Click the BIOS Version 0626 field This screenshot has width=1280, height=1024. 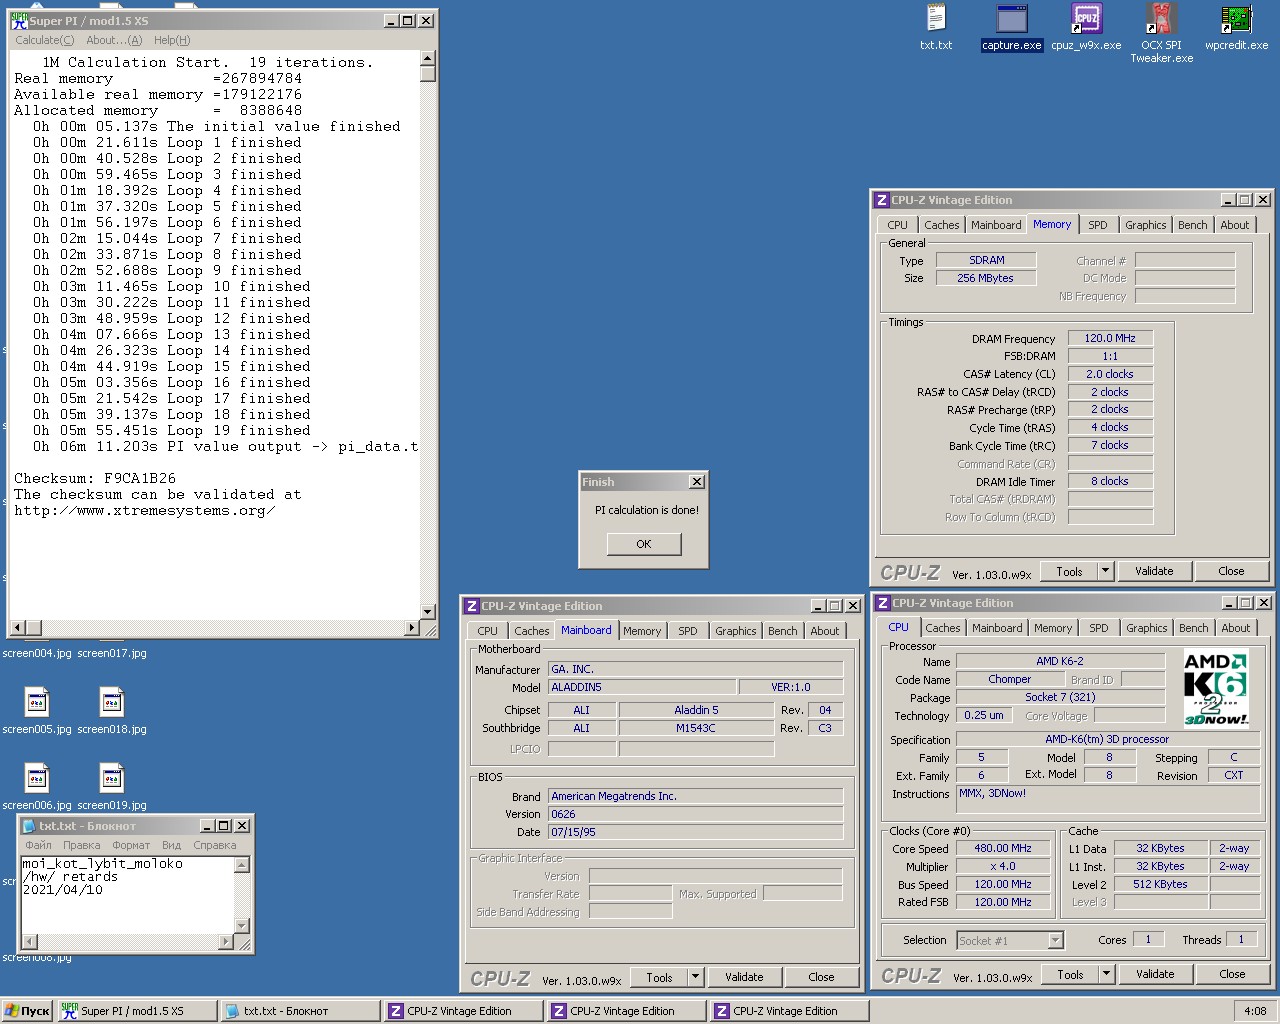coord(695,814)
